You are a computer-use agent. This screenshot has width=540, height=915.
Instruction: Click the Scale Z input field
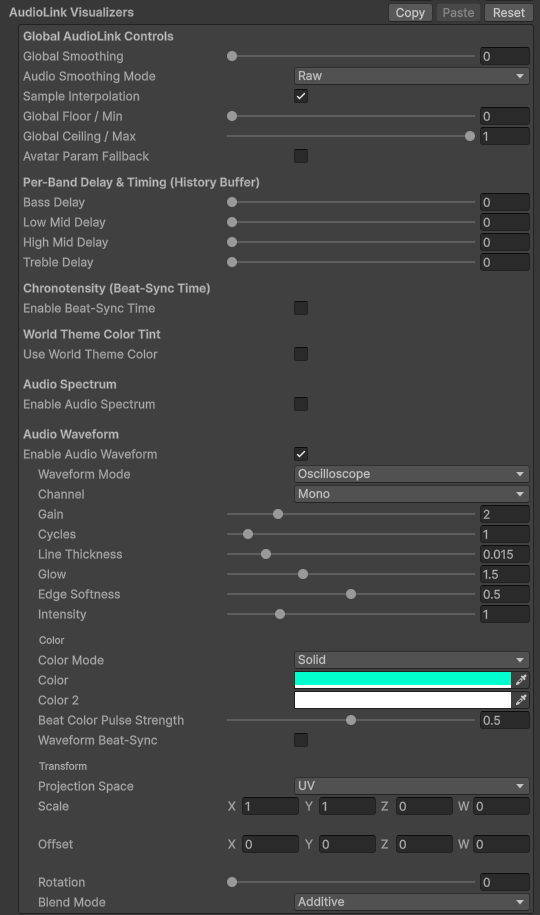click(x=424, y=806)
